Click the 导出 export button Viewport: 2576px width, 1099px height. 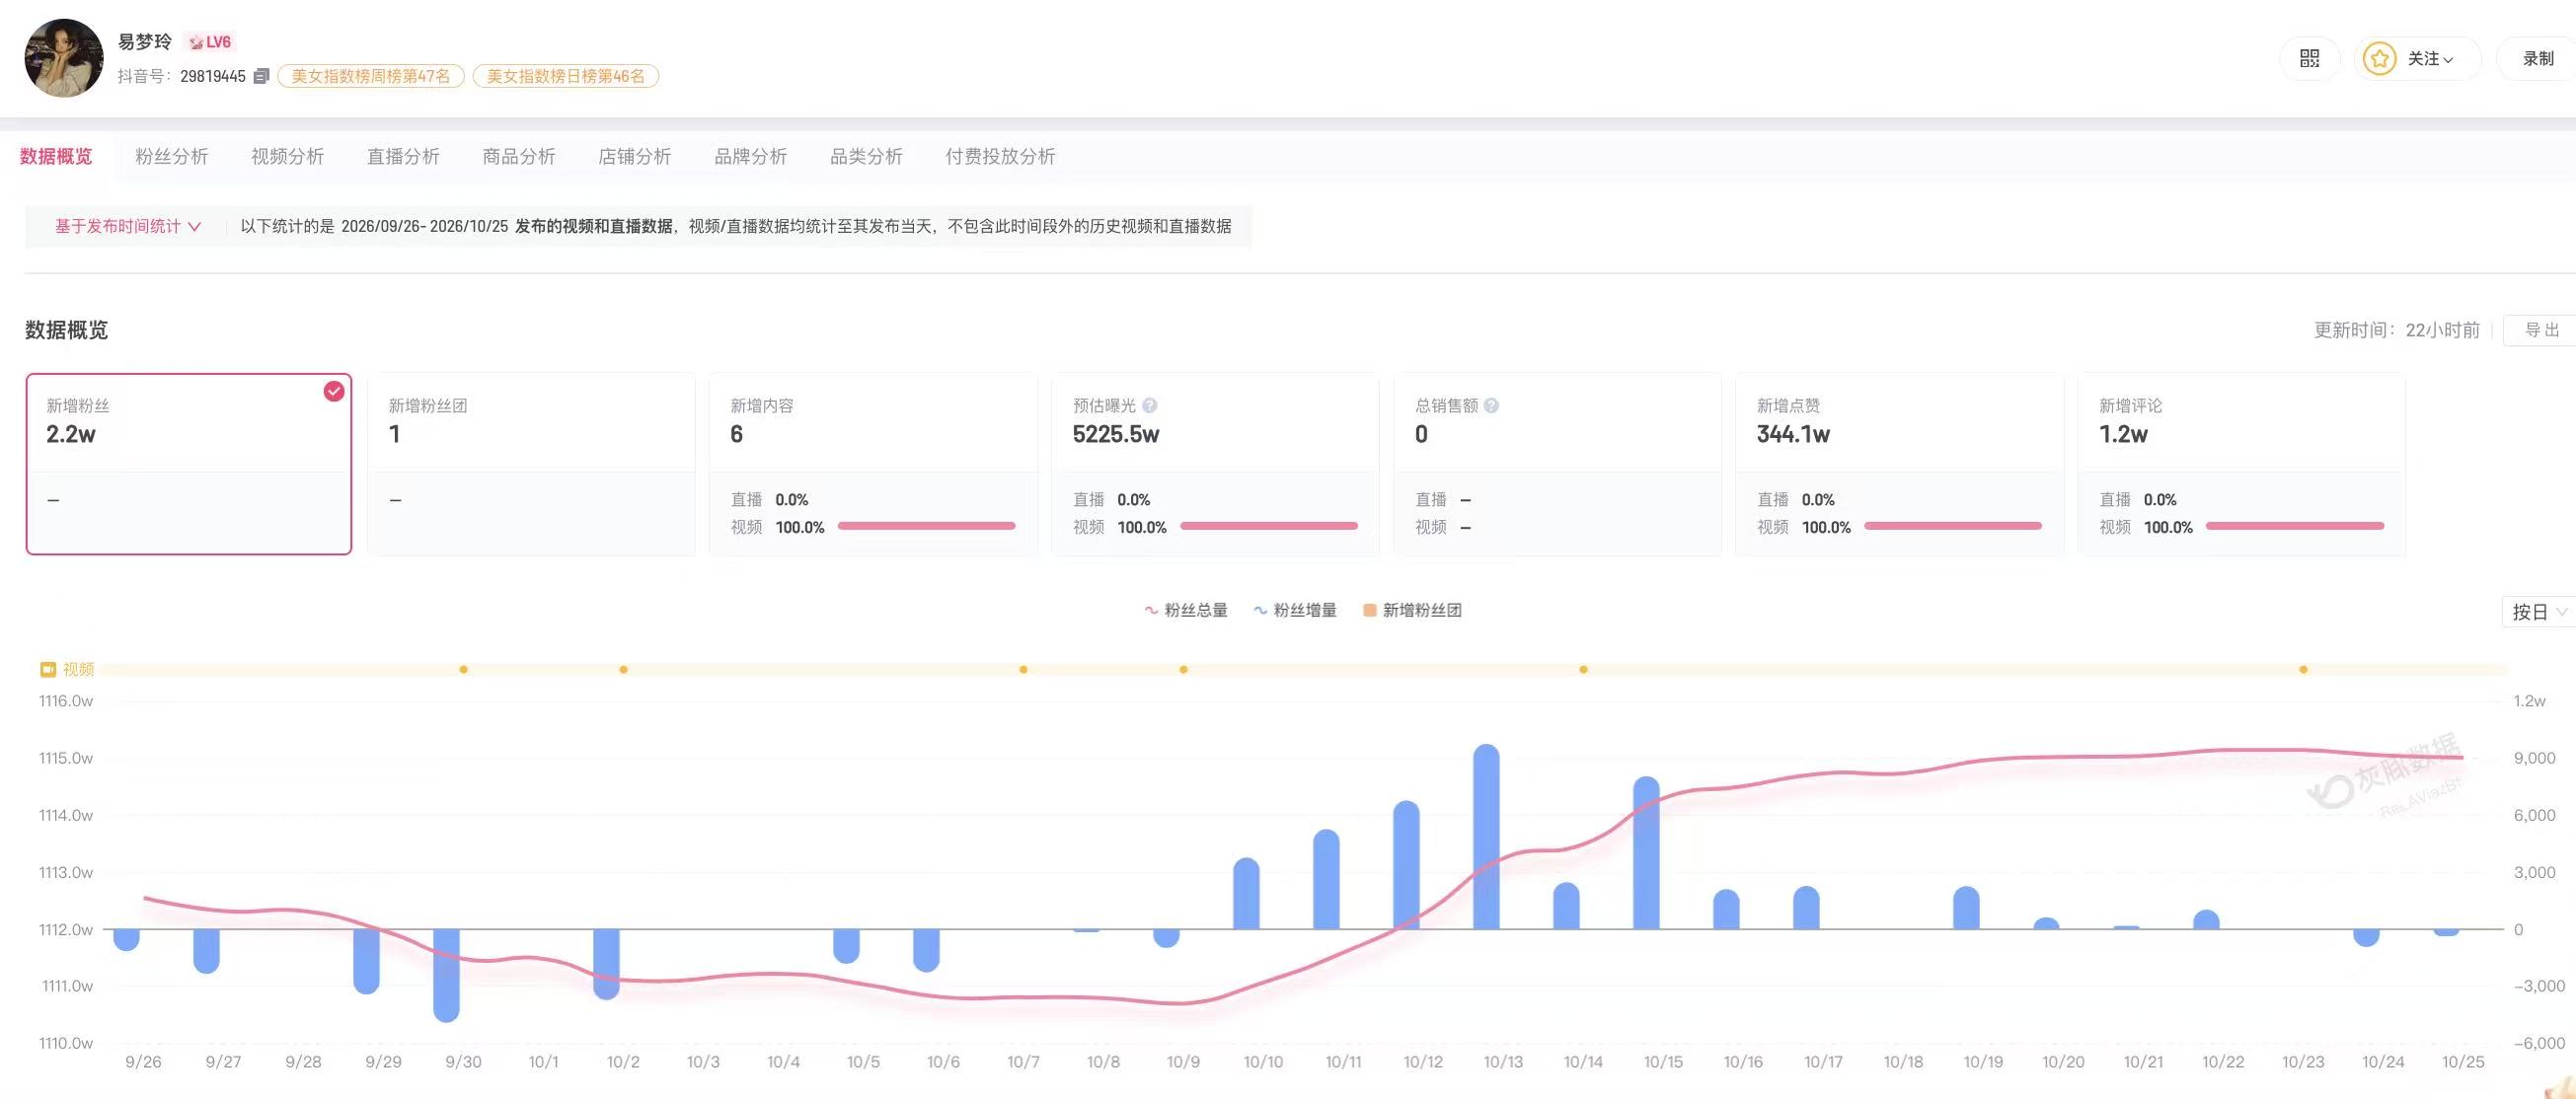[2541, 330]
